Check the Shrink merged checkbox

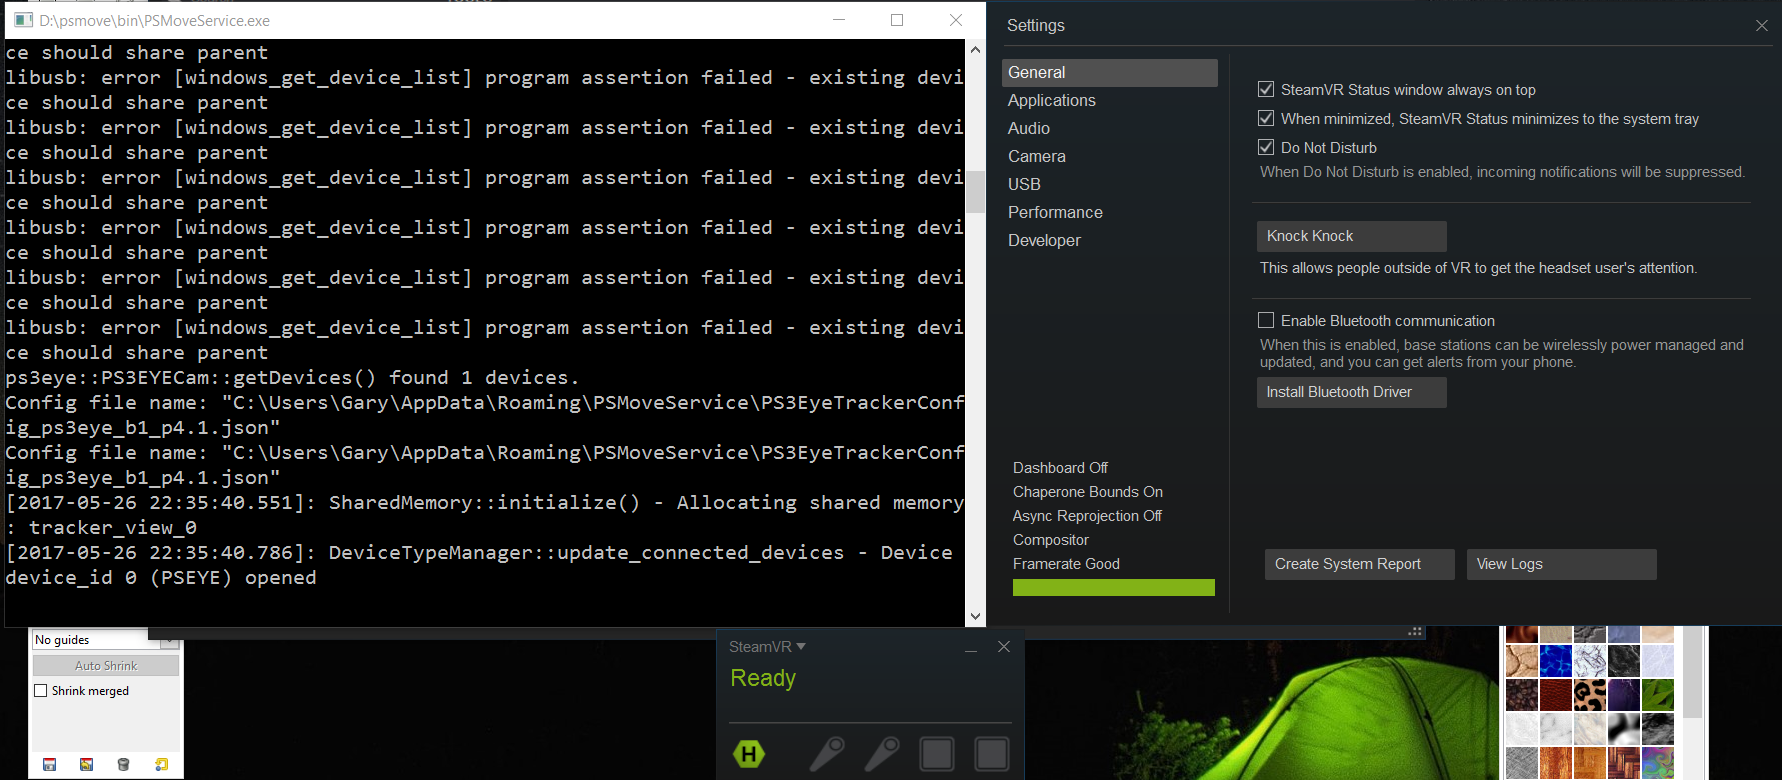[x=41, y=691]
